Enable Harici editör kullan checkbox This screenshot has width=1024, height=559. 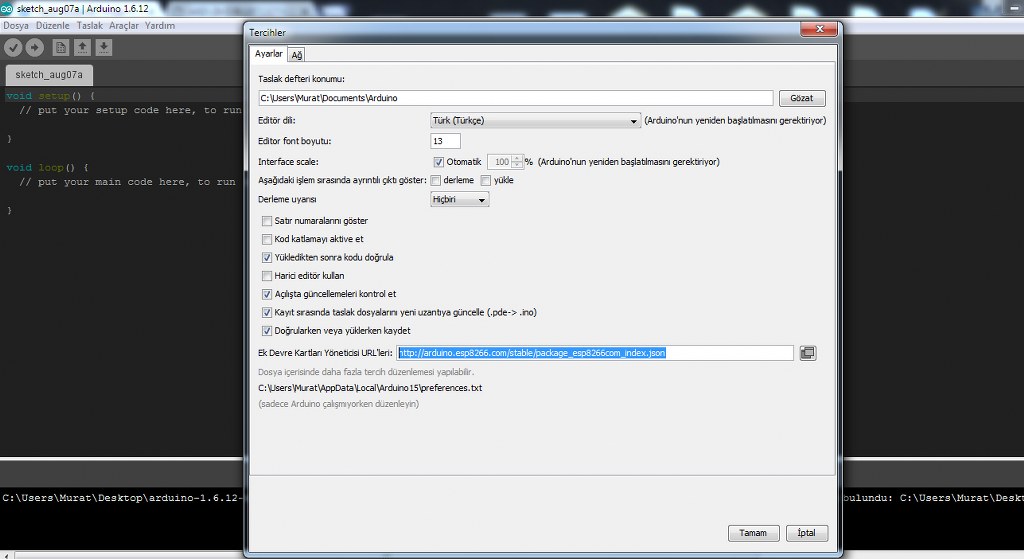pyautogui.click(x=266, y=276)
